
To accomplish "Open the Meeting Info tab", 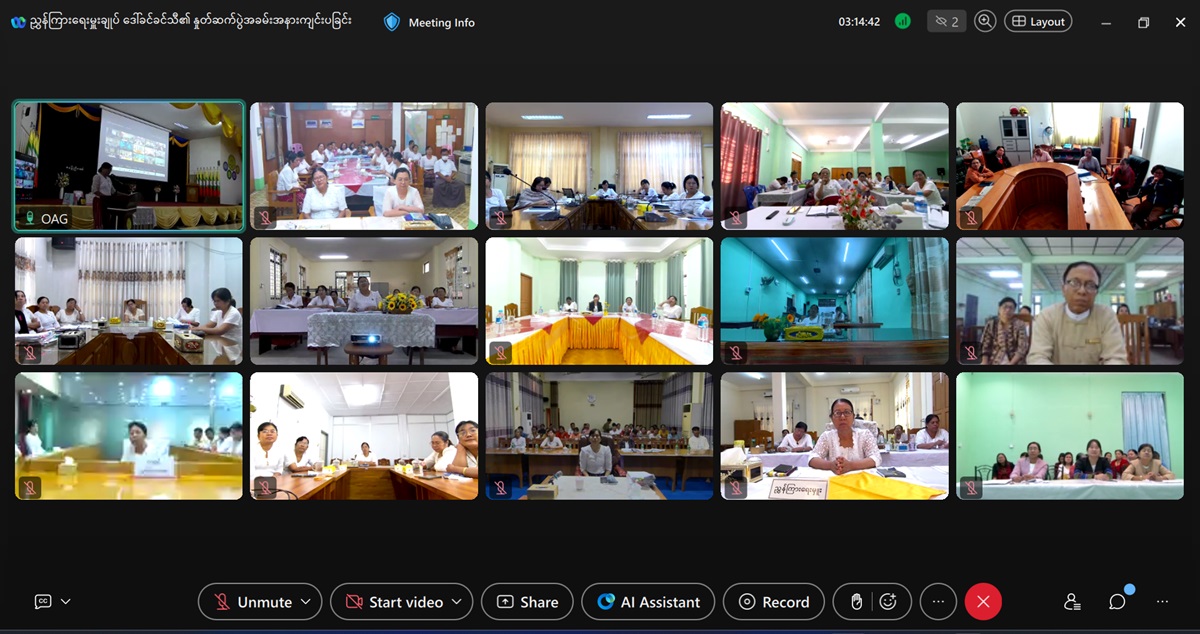I will 430,22.
